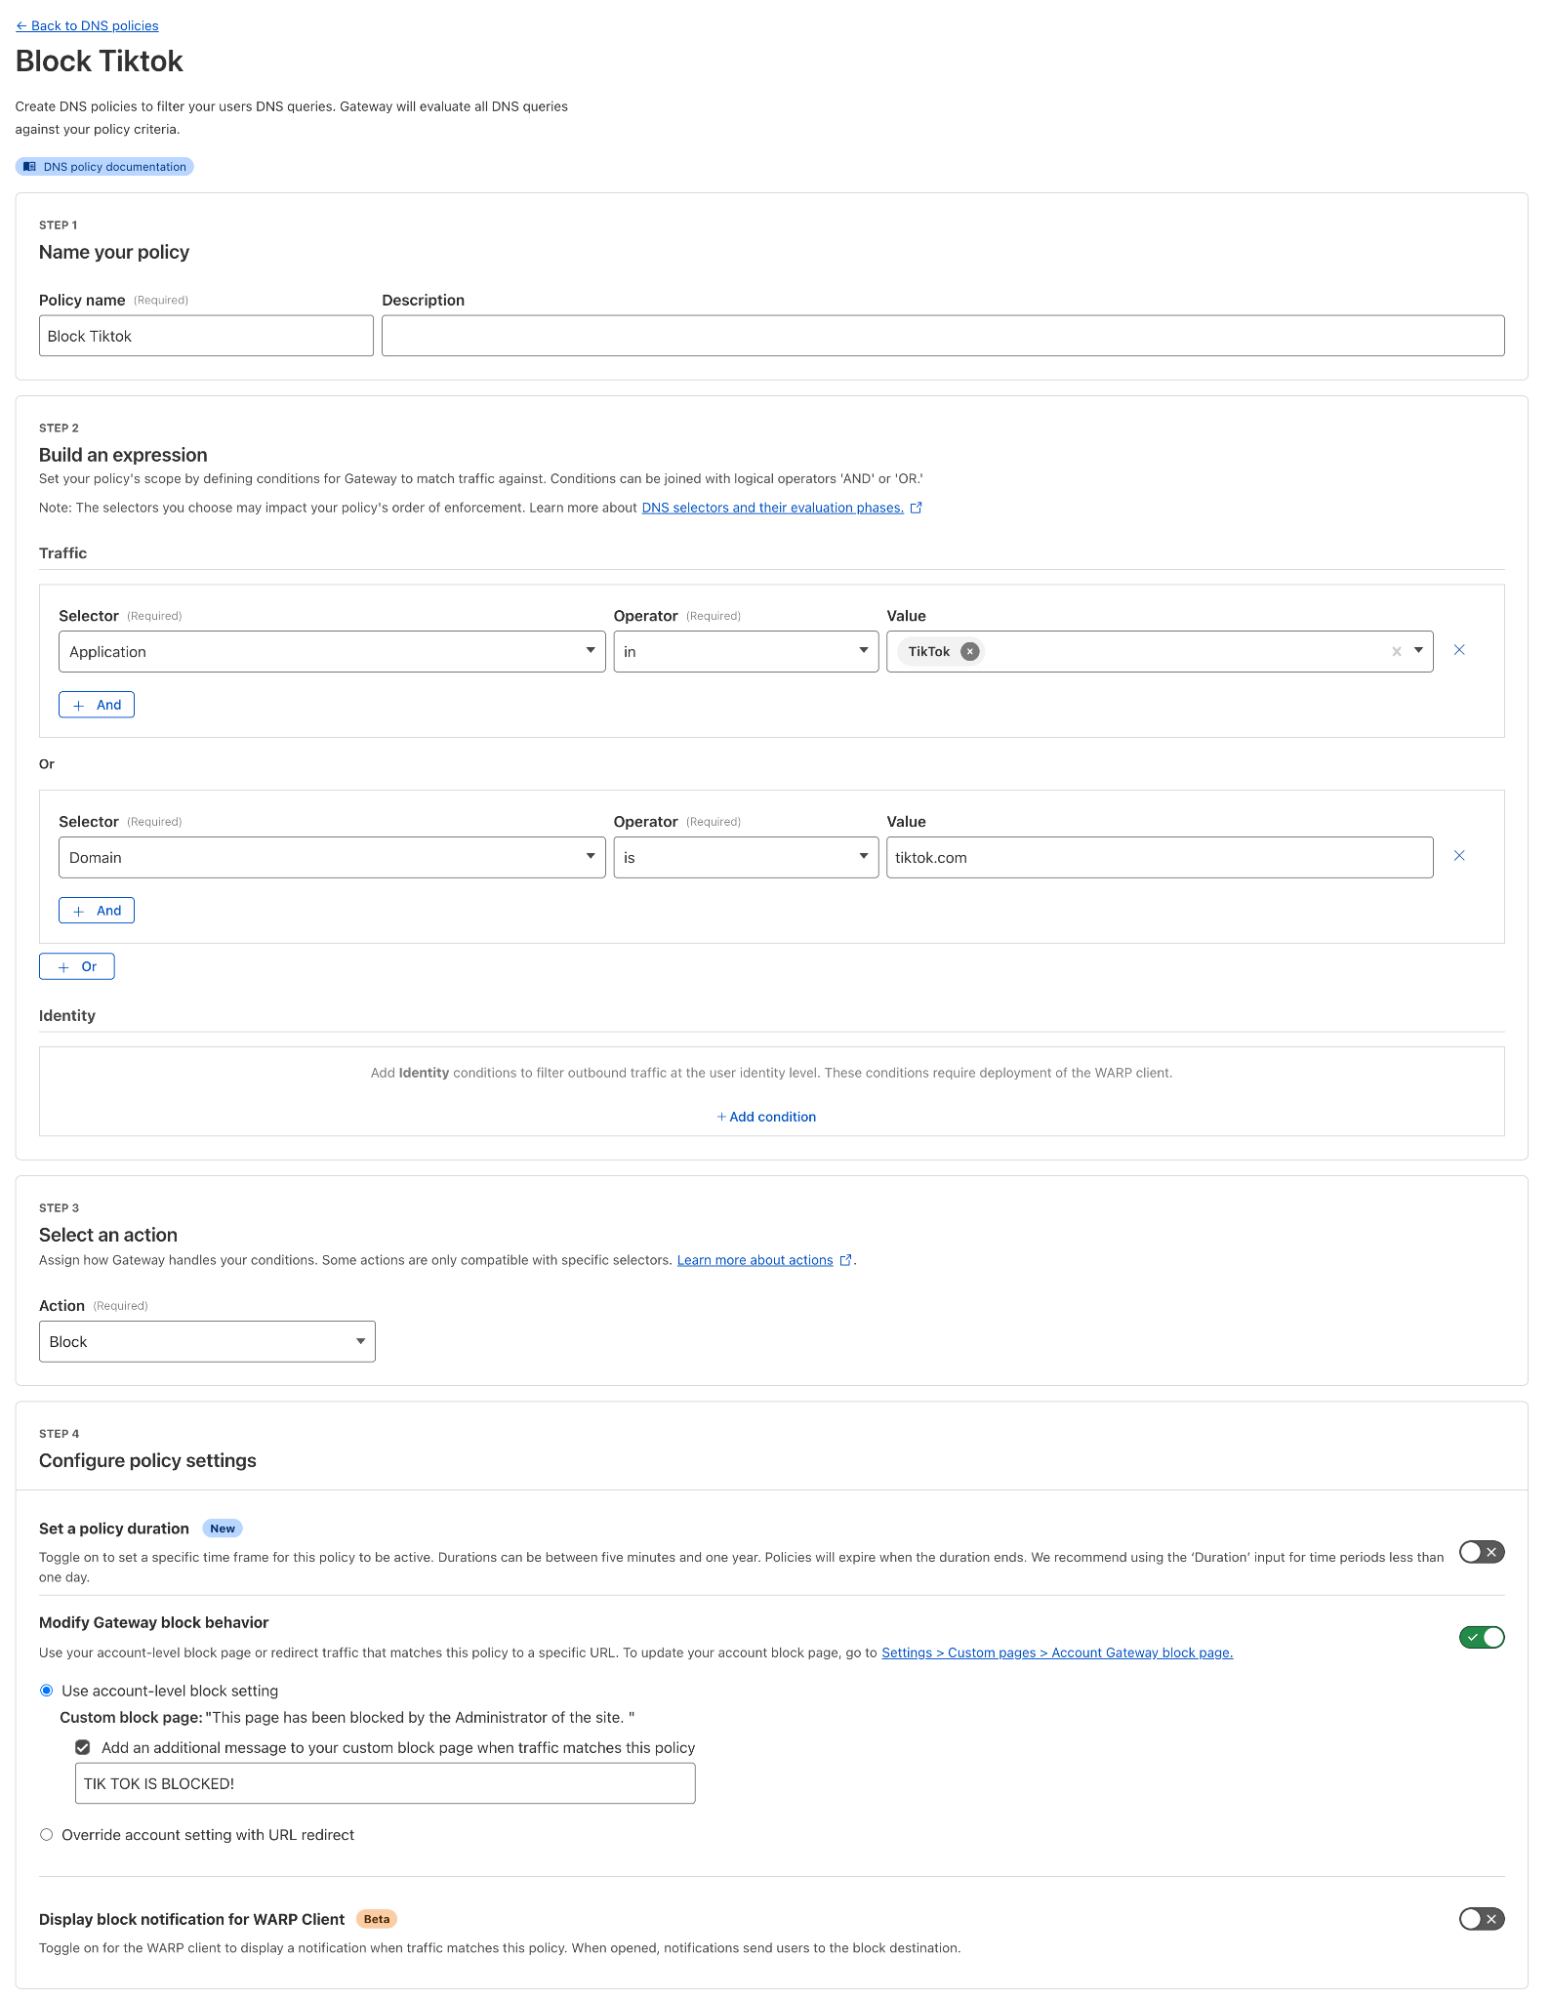This screenshot has width=1541, height=1999.
Task: Open external link icon beside DNS selectors
Action: pyautogui.click(x=916, y=508)
